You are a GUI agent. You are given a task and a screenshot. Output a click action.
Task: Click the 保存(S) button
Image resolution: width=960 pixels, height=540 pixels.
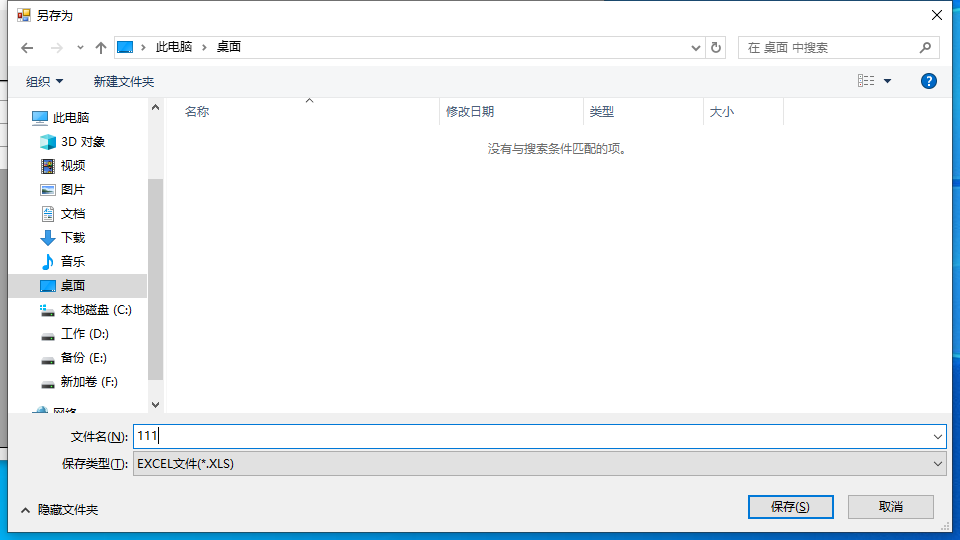(x=790, y=507)
